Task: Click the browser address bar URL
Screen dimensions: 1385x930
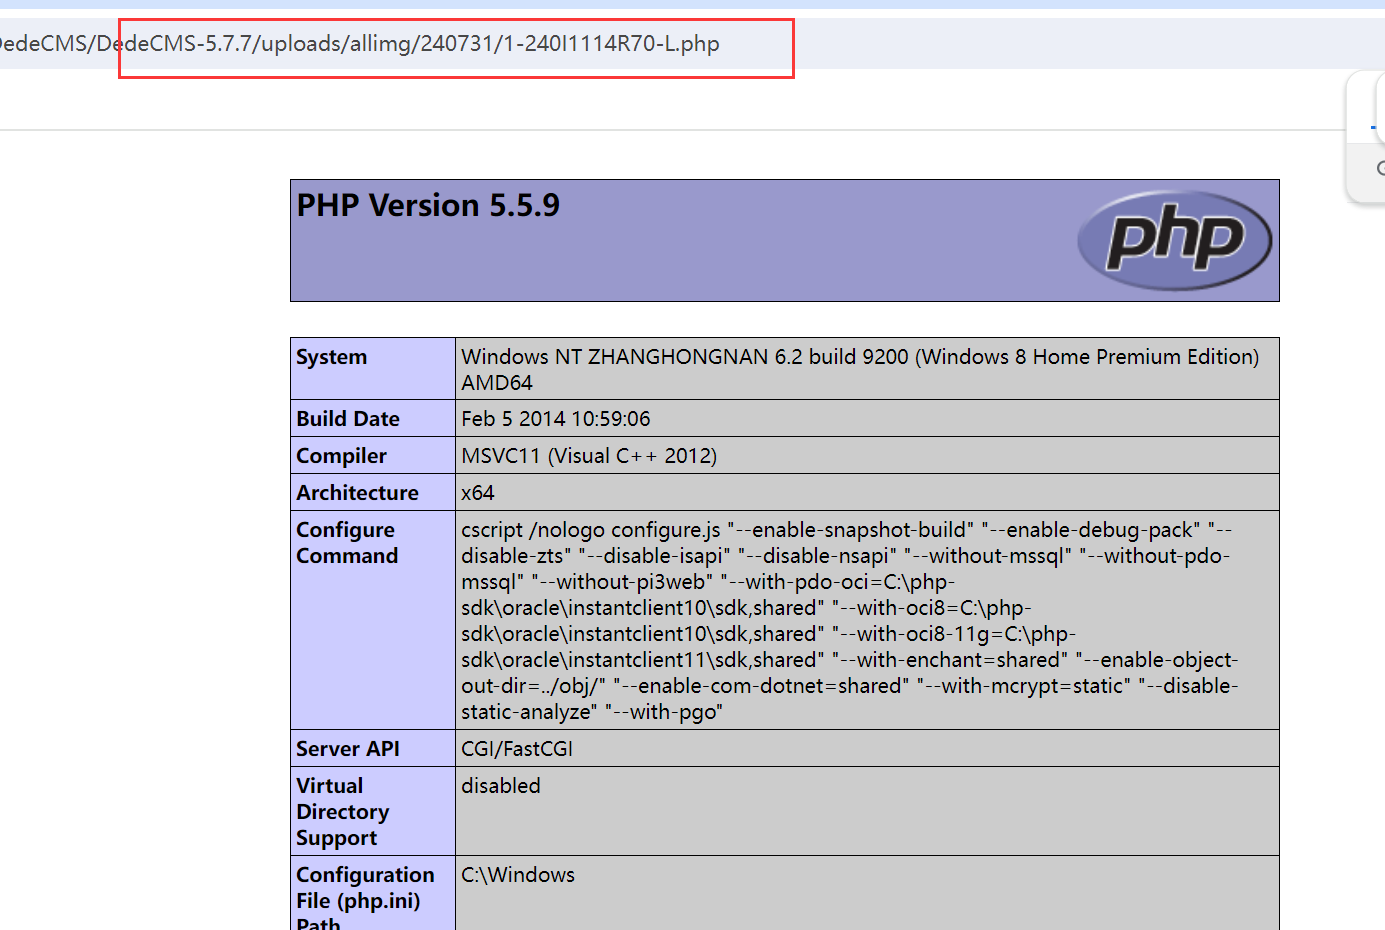Action: [358, 44]
